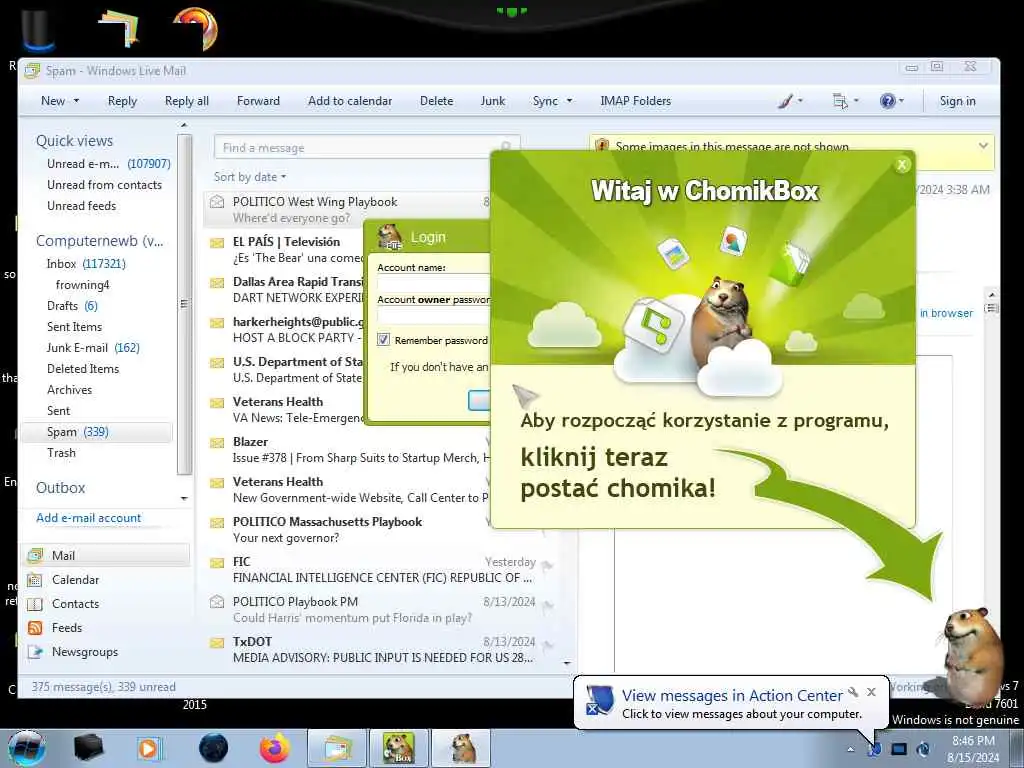This screenshot has width=1024, height=768.
Task: Open POLITICO Massachusetts Playbook message
Action: 347,530
